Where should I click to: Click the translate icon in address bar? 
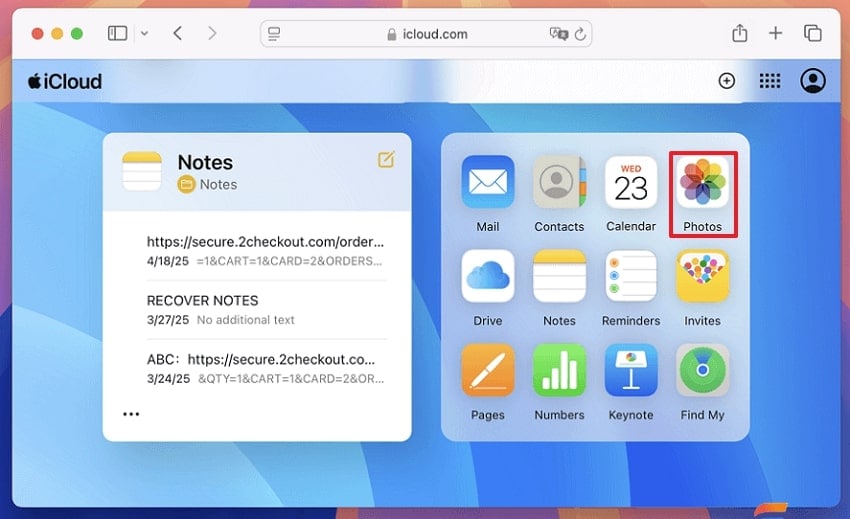point(558,34)
